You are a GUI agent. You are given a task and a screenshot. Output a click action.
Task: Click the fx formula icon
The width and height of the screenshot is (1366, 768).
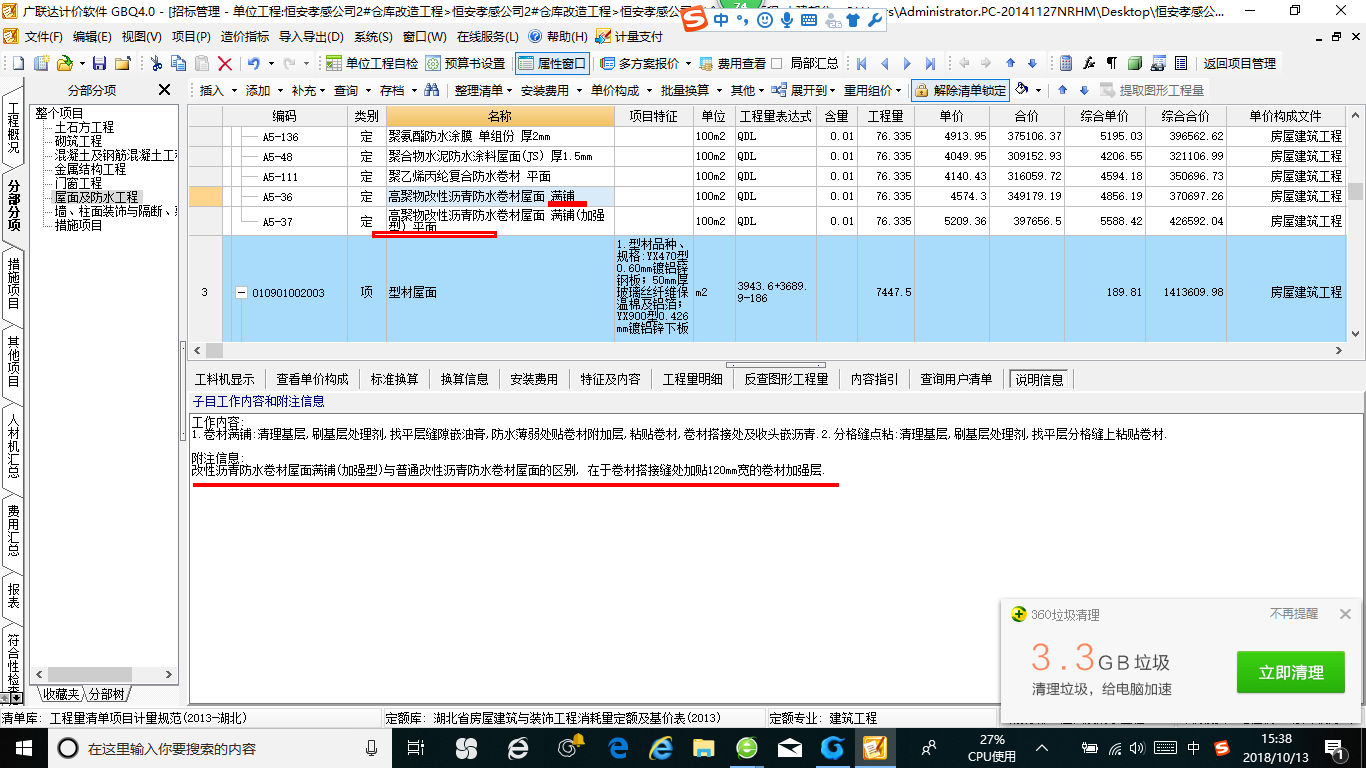coord(1089,63)
